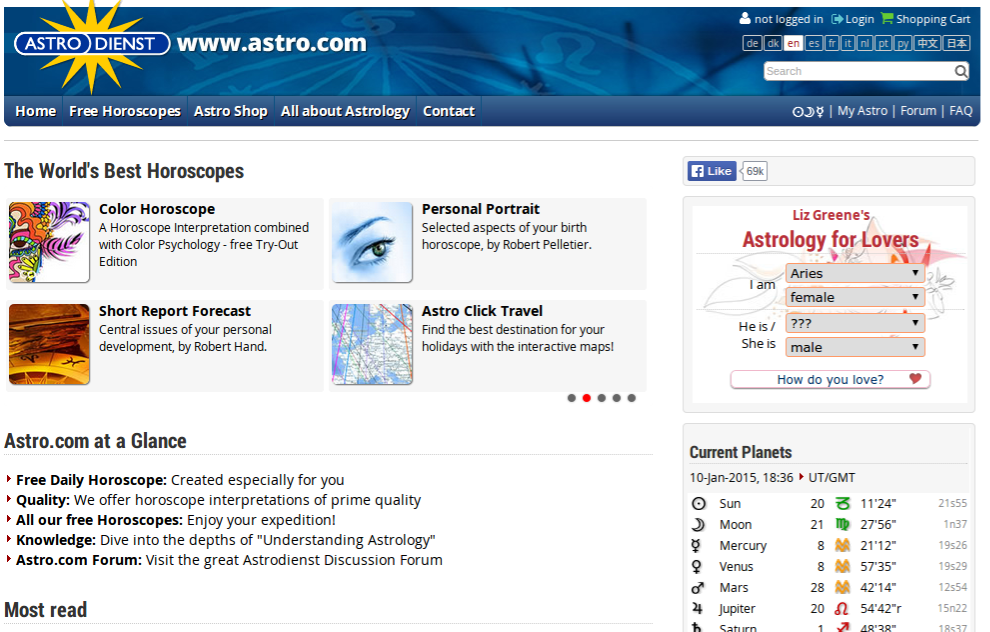Click the How do you love? button
The height and width of the screenshot is (632, 990).
830,379
